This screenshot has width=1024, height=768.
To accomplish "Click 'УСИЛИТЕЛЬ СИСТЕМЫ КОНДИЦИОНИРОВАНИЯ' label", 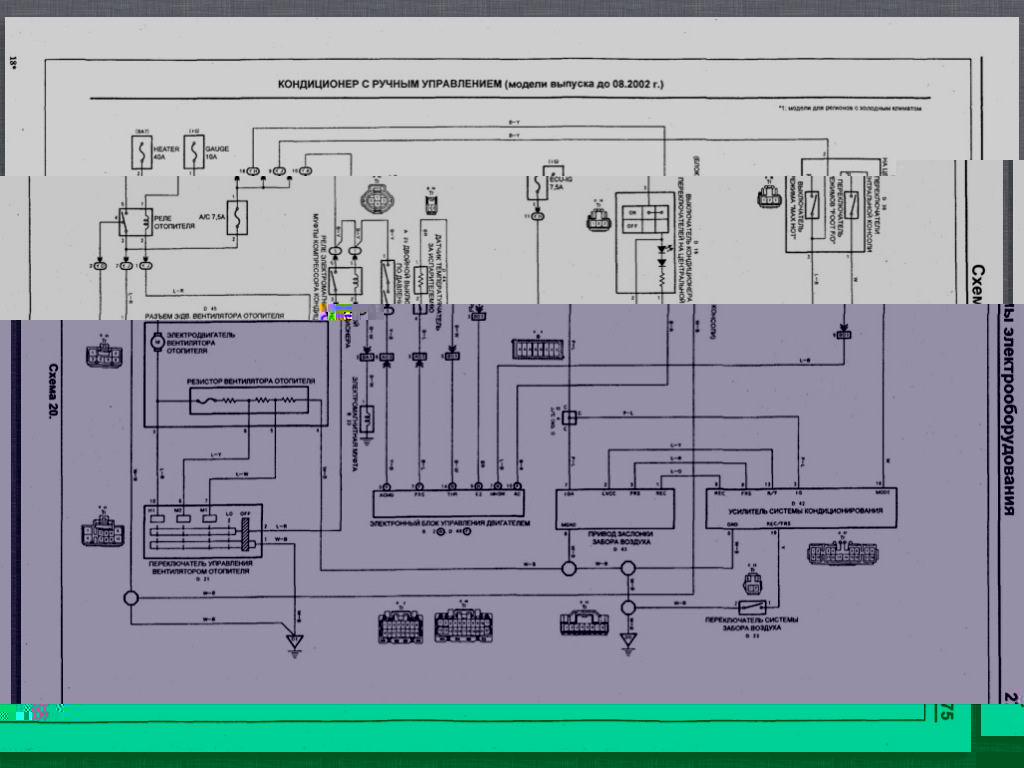I will click(x=805, y=511).
